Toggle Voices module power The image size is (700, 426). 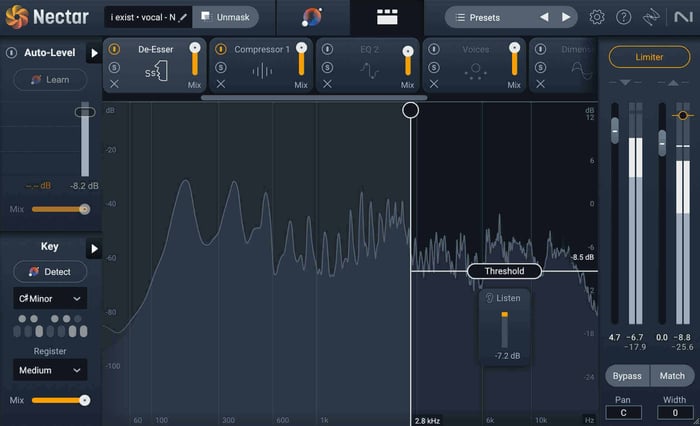pyautogui.click(x=434, y=49)
